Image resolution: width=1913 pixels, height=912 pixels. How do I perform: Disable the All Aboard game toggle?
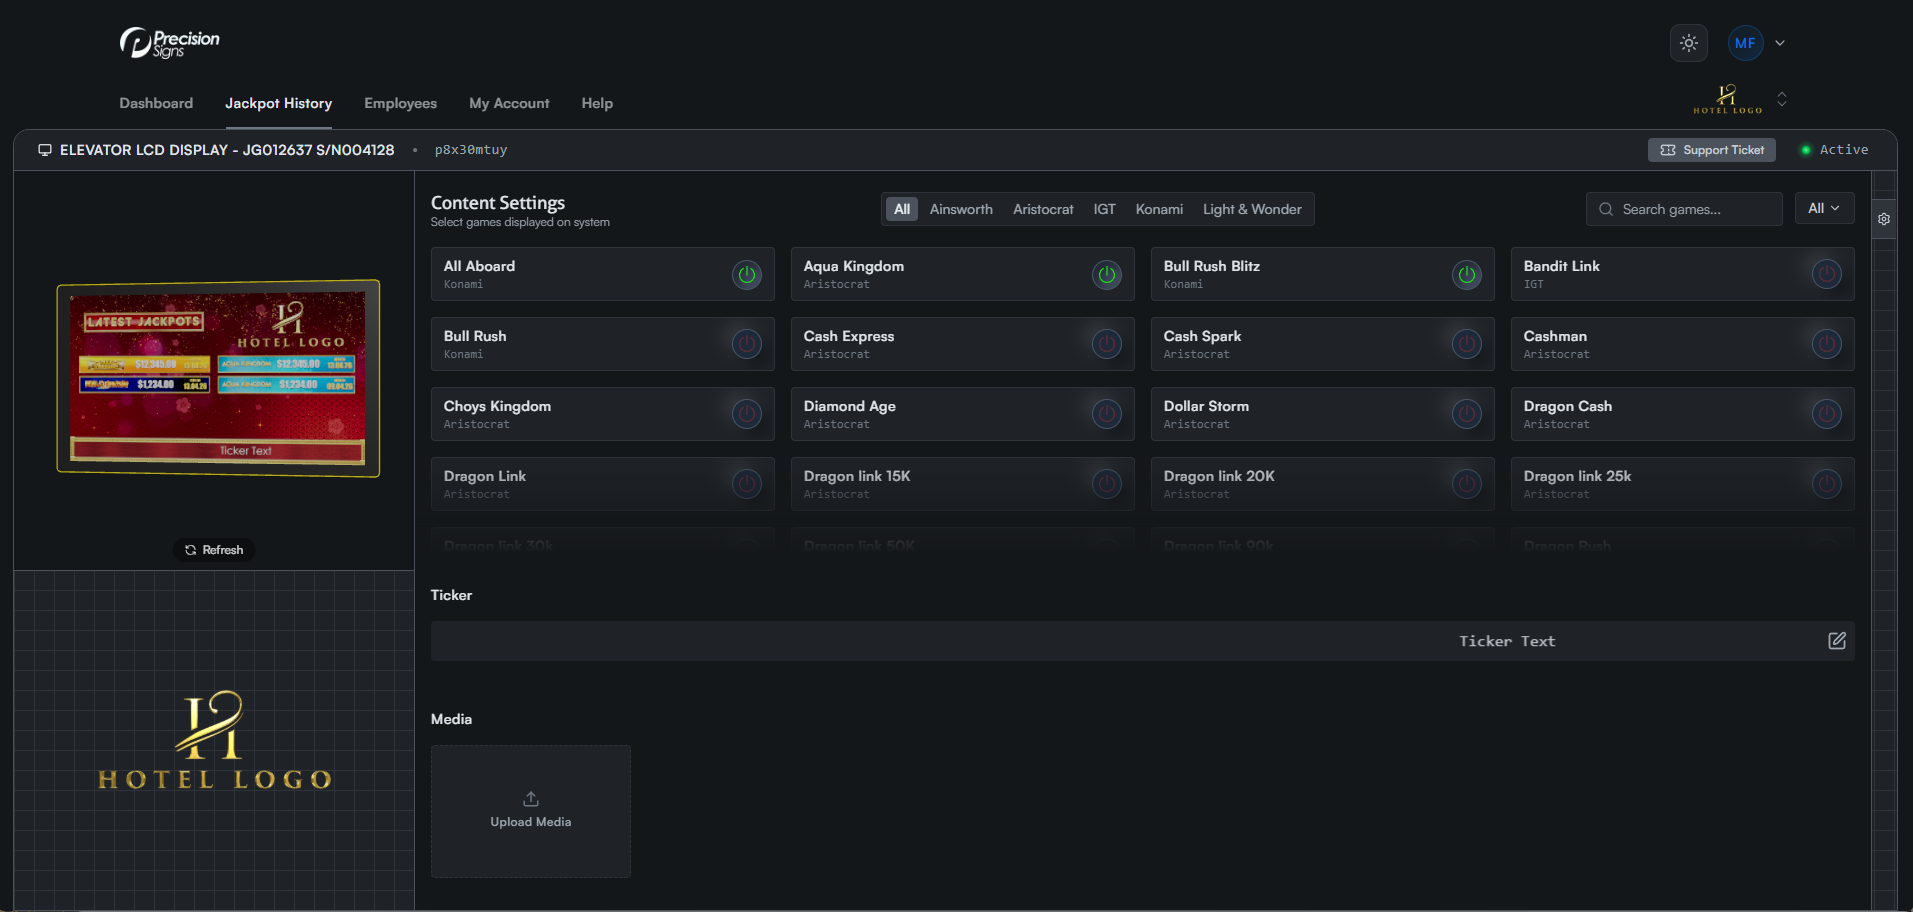tap(746, 274)
